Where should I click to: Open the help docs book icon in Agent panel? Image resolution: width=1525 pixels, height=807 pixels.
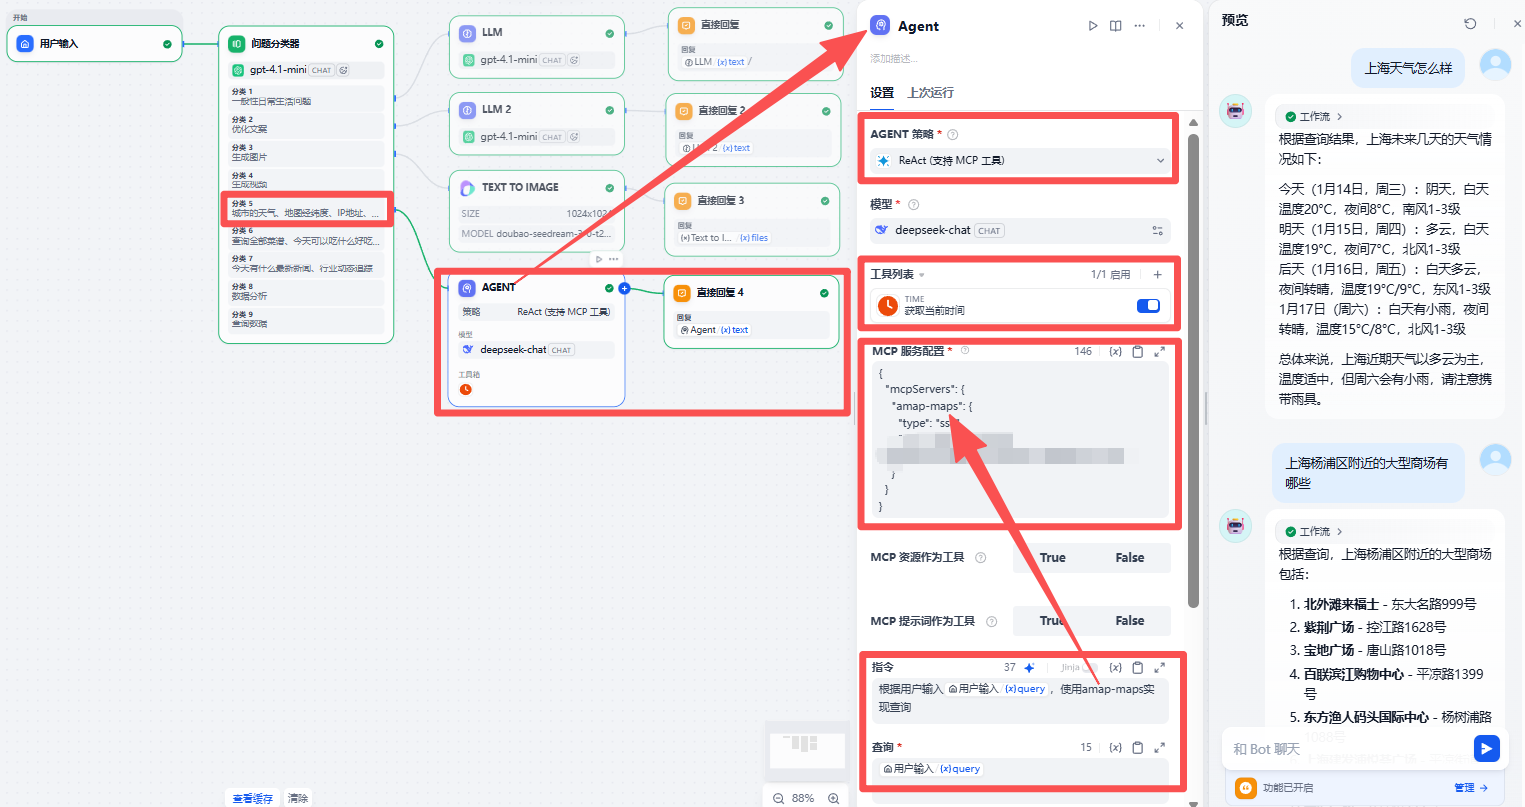1116,26
